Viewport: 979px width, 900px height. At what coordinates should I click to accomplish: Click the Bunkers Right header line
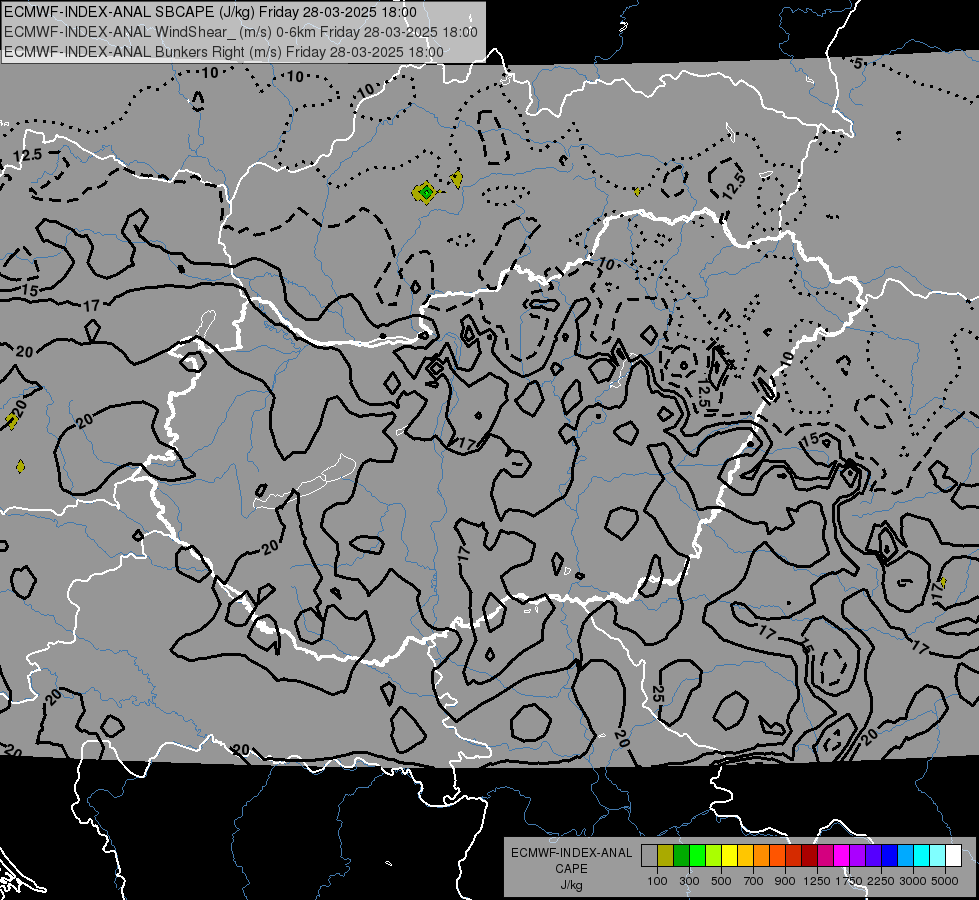coord(224,52)
